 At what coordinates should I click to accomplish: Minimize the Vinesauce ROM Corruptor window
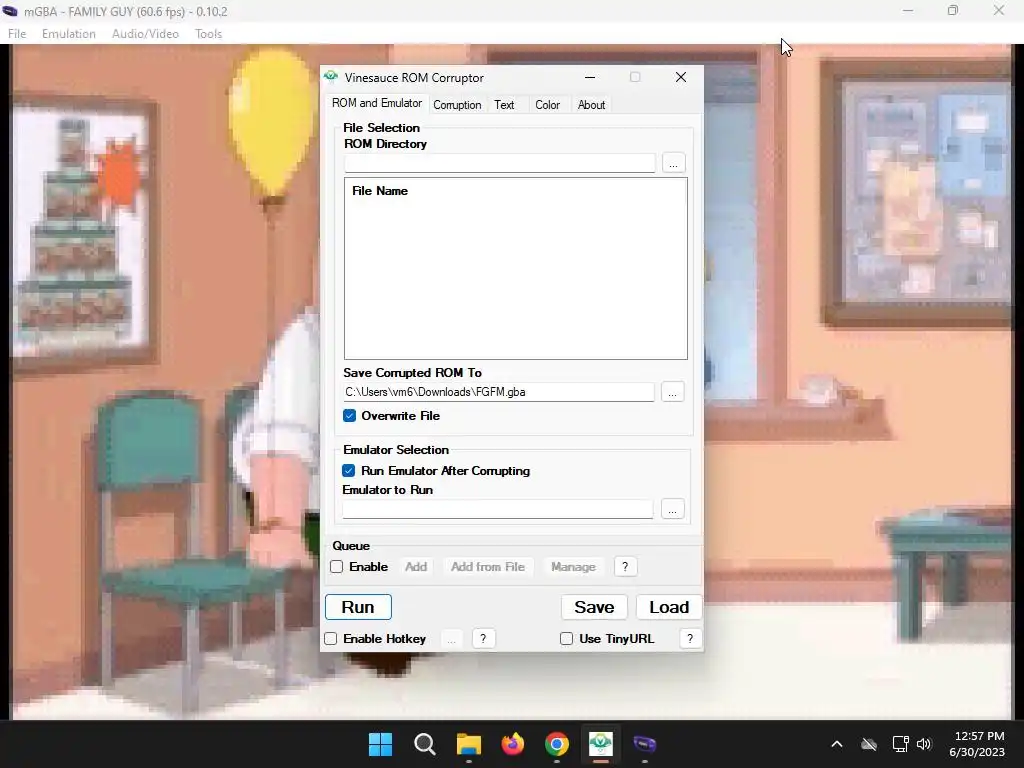pyautogui.click(x=590, y=77)
